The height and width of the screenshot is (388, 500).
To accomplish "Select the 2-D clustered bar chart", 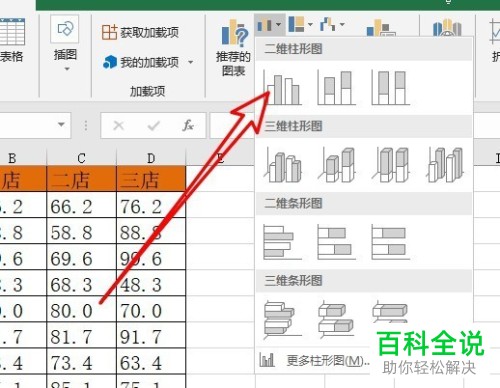I will (283, 242).
